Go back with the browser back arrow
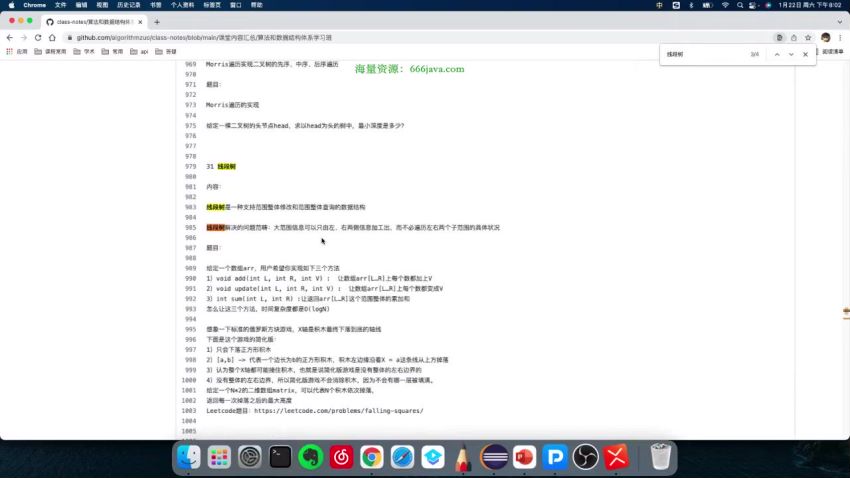This screenshot has width=850, height=478. click(10, 37)
